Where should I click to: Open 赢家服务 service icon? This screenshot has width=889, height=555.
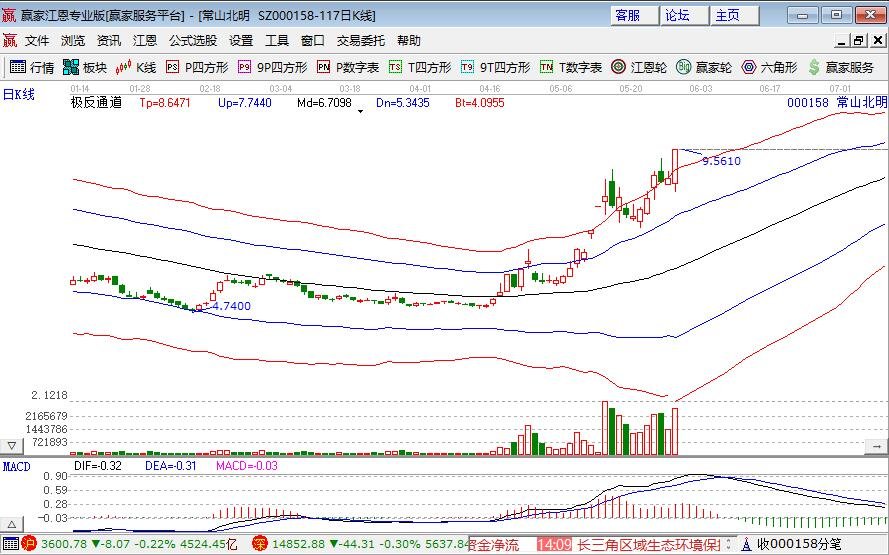click(840, 67)
